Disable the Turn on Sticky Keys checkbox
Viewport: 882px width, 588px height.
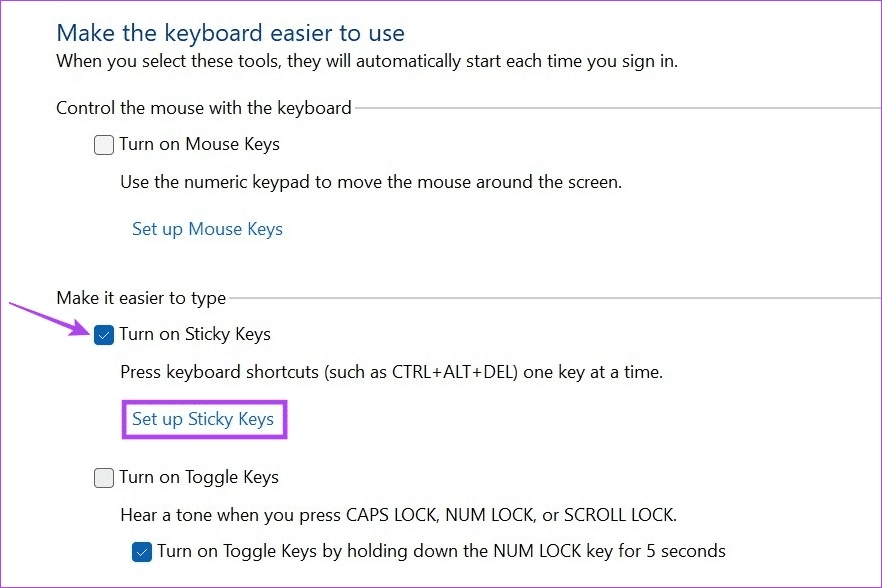104,335
